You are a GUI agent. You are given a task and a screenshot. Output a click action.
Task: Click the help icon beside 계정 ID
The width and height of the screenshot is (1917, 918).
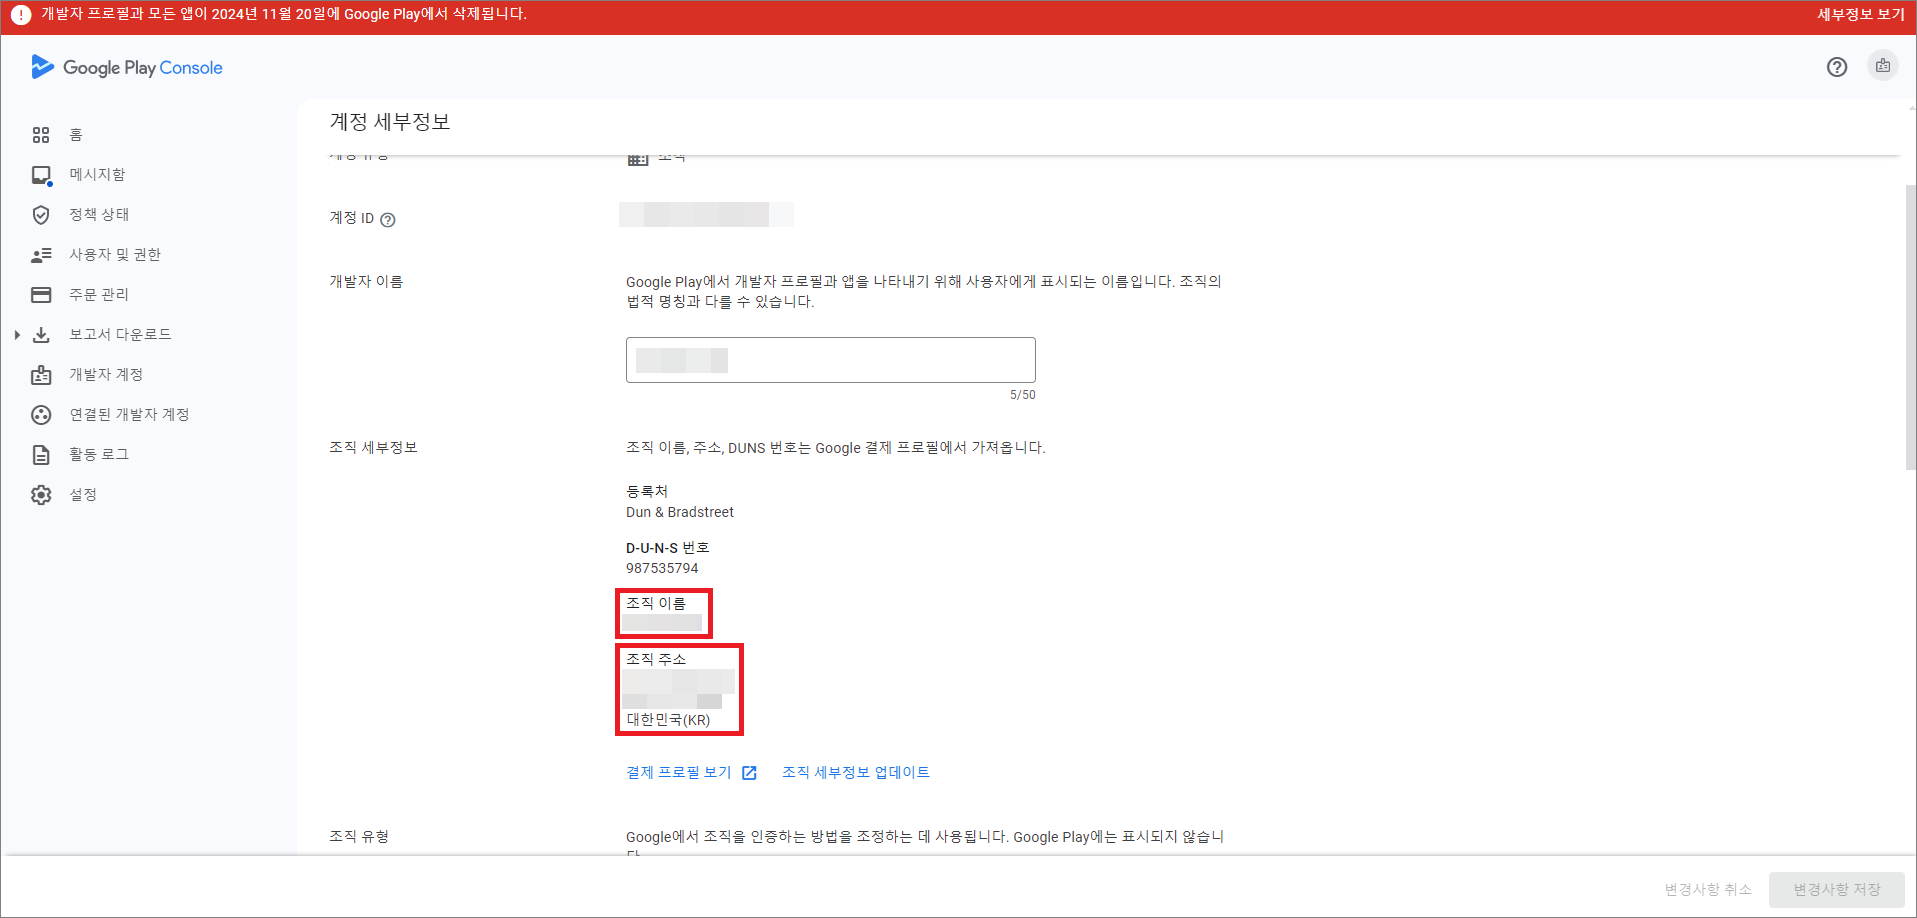pos(388,220)
